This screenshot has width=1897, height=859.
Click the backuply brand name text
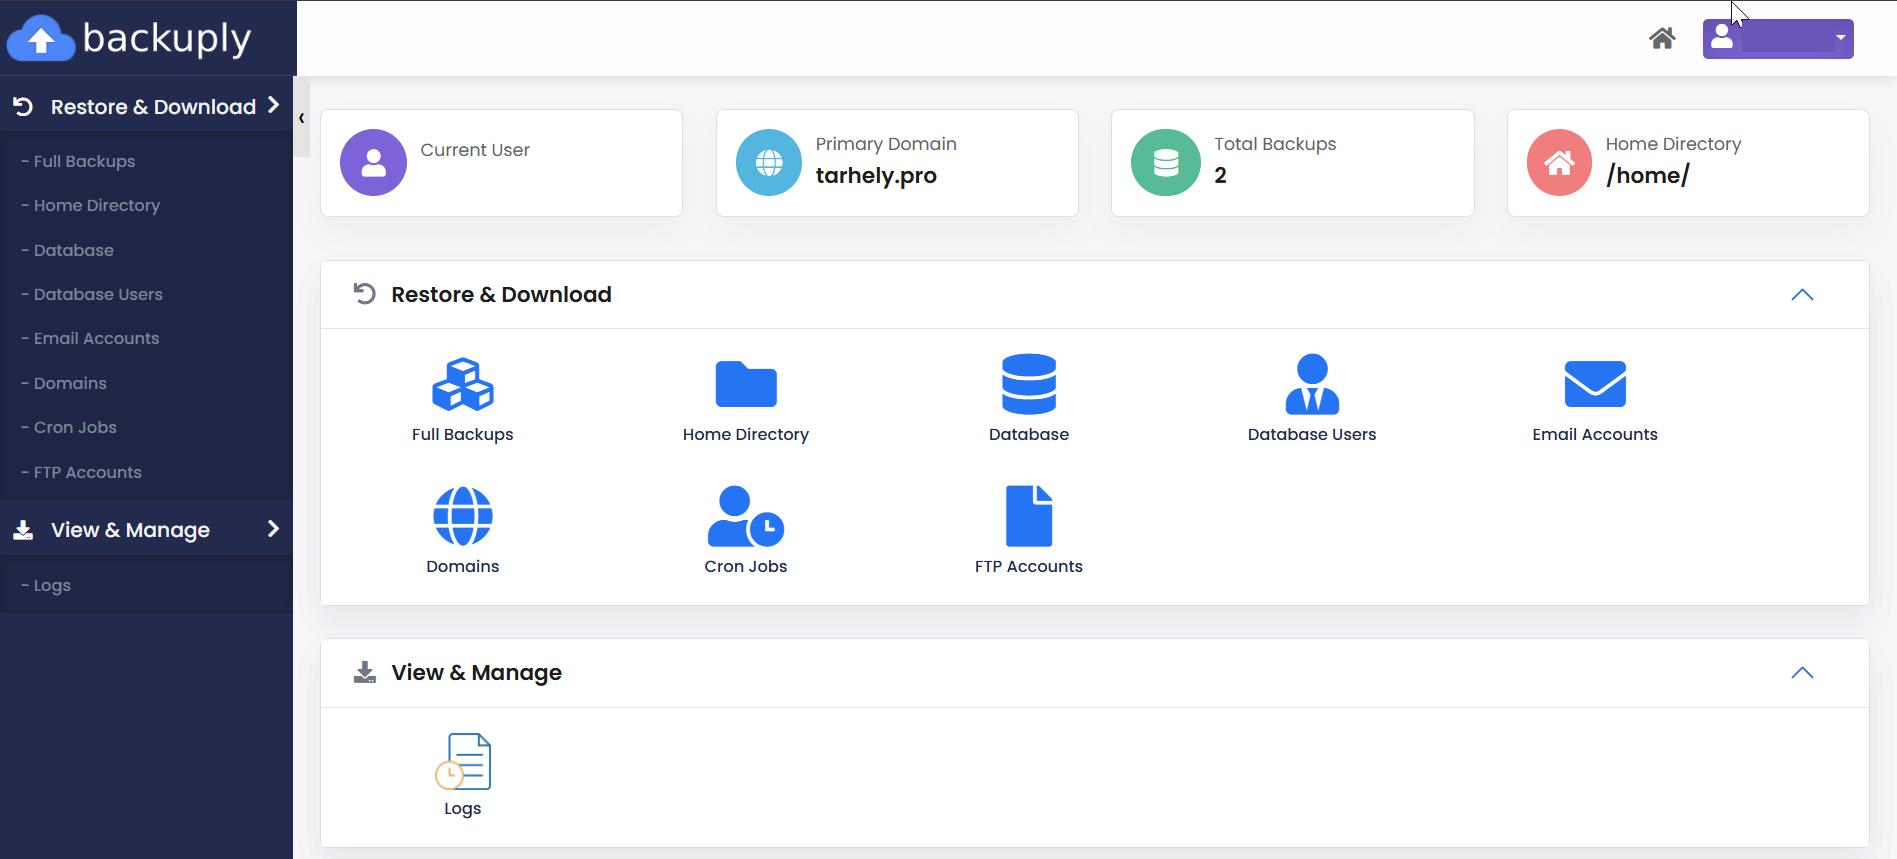click(x=167, y=38)
